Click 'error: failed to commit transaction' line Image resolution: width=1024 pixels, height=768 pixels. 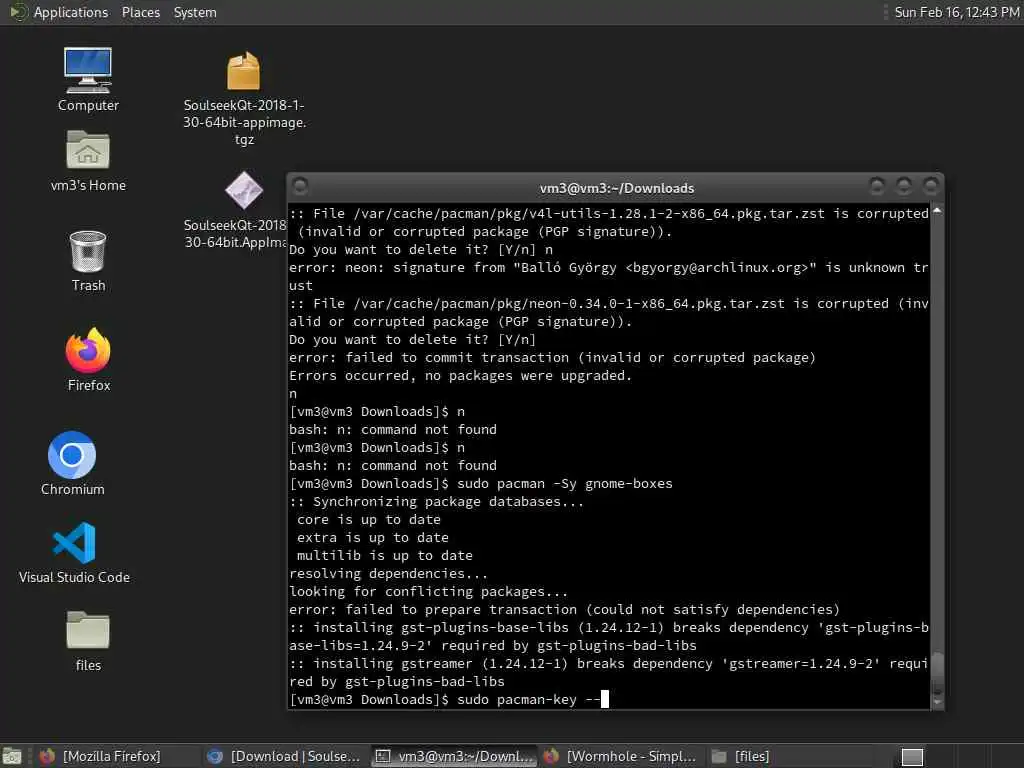[552, 357]
